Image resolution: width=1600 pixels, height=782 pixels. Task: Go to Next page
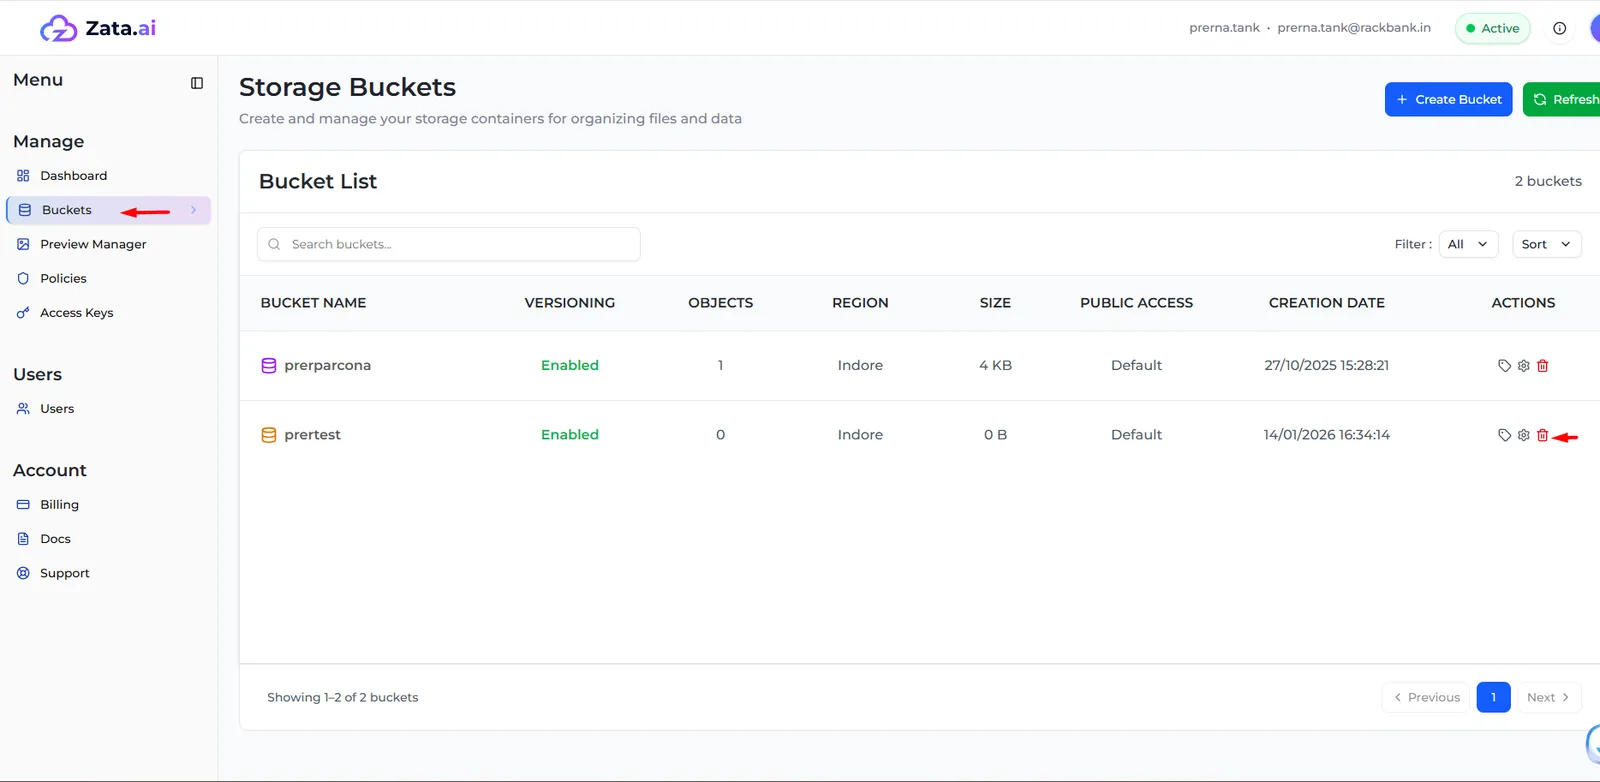click(1548, 697)
